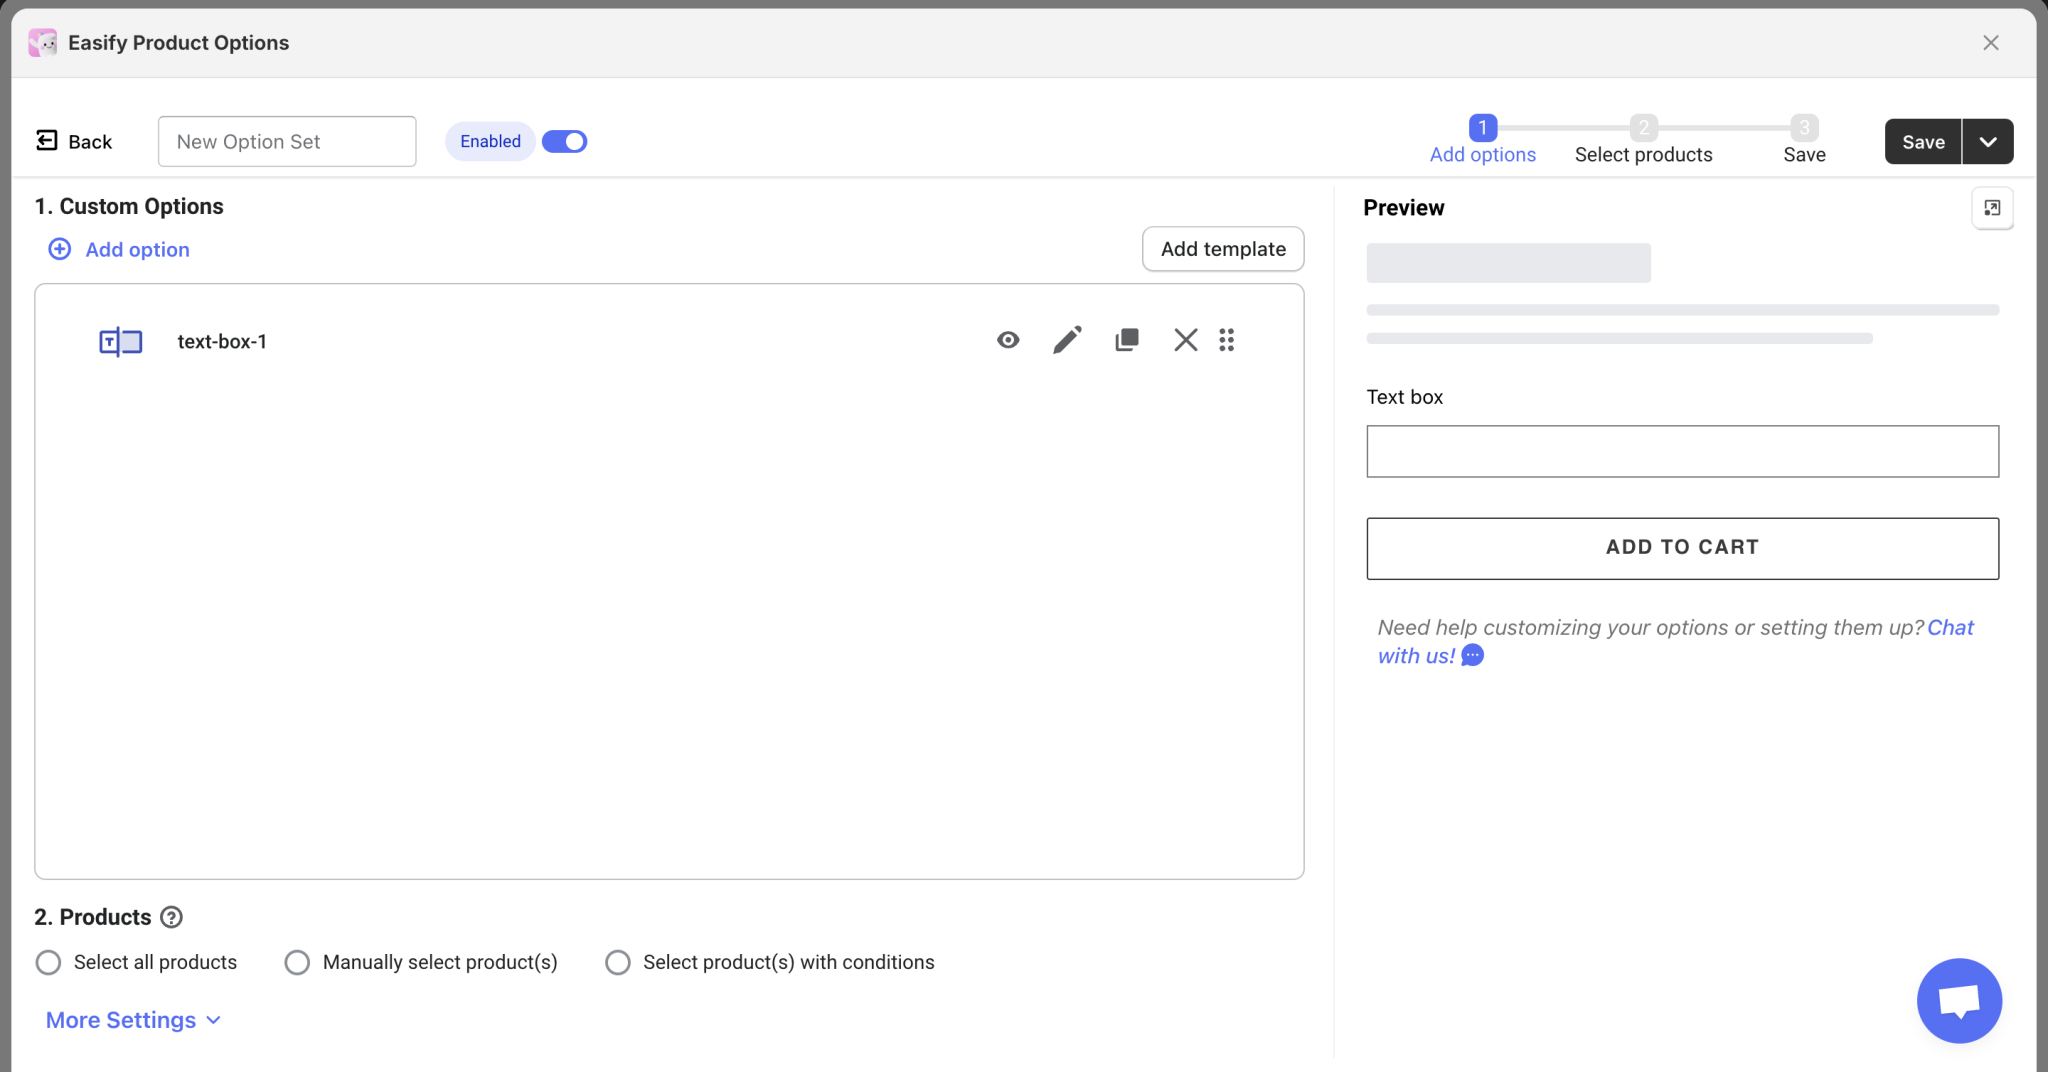Click the drag handle dots for text-box-1
Screen dimensions: 2048x1072
click(1227, 341)
